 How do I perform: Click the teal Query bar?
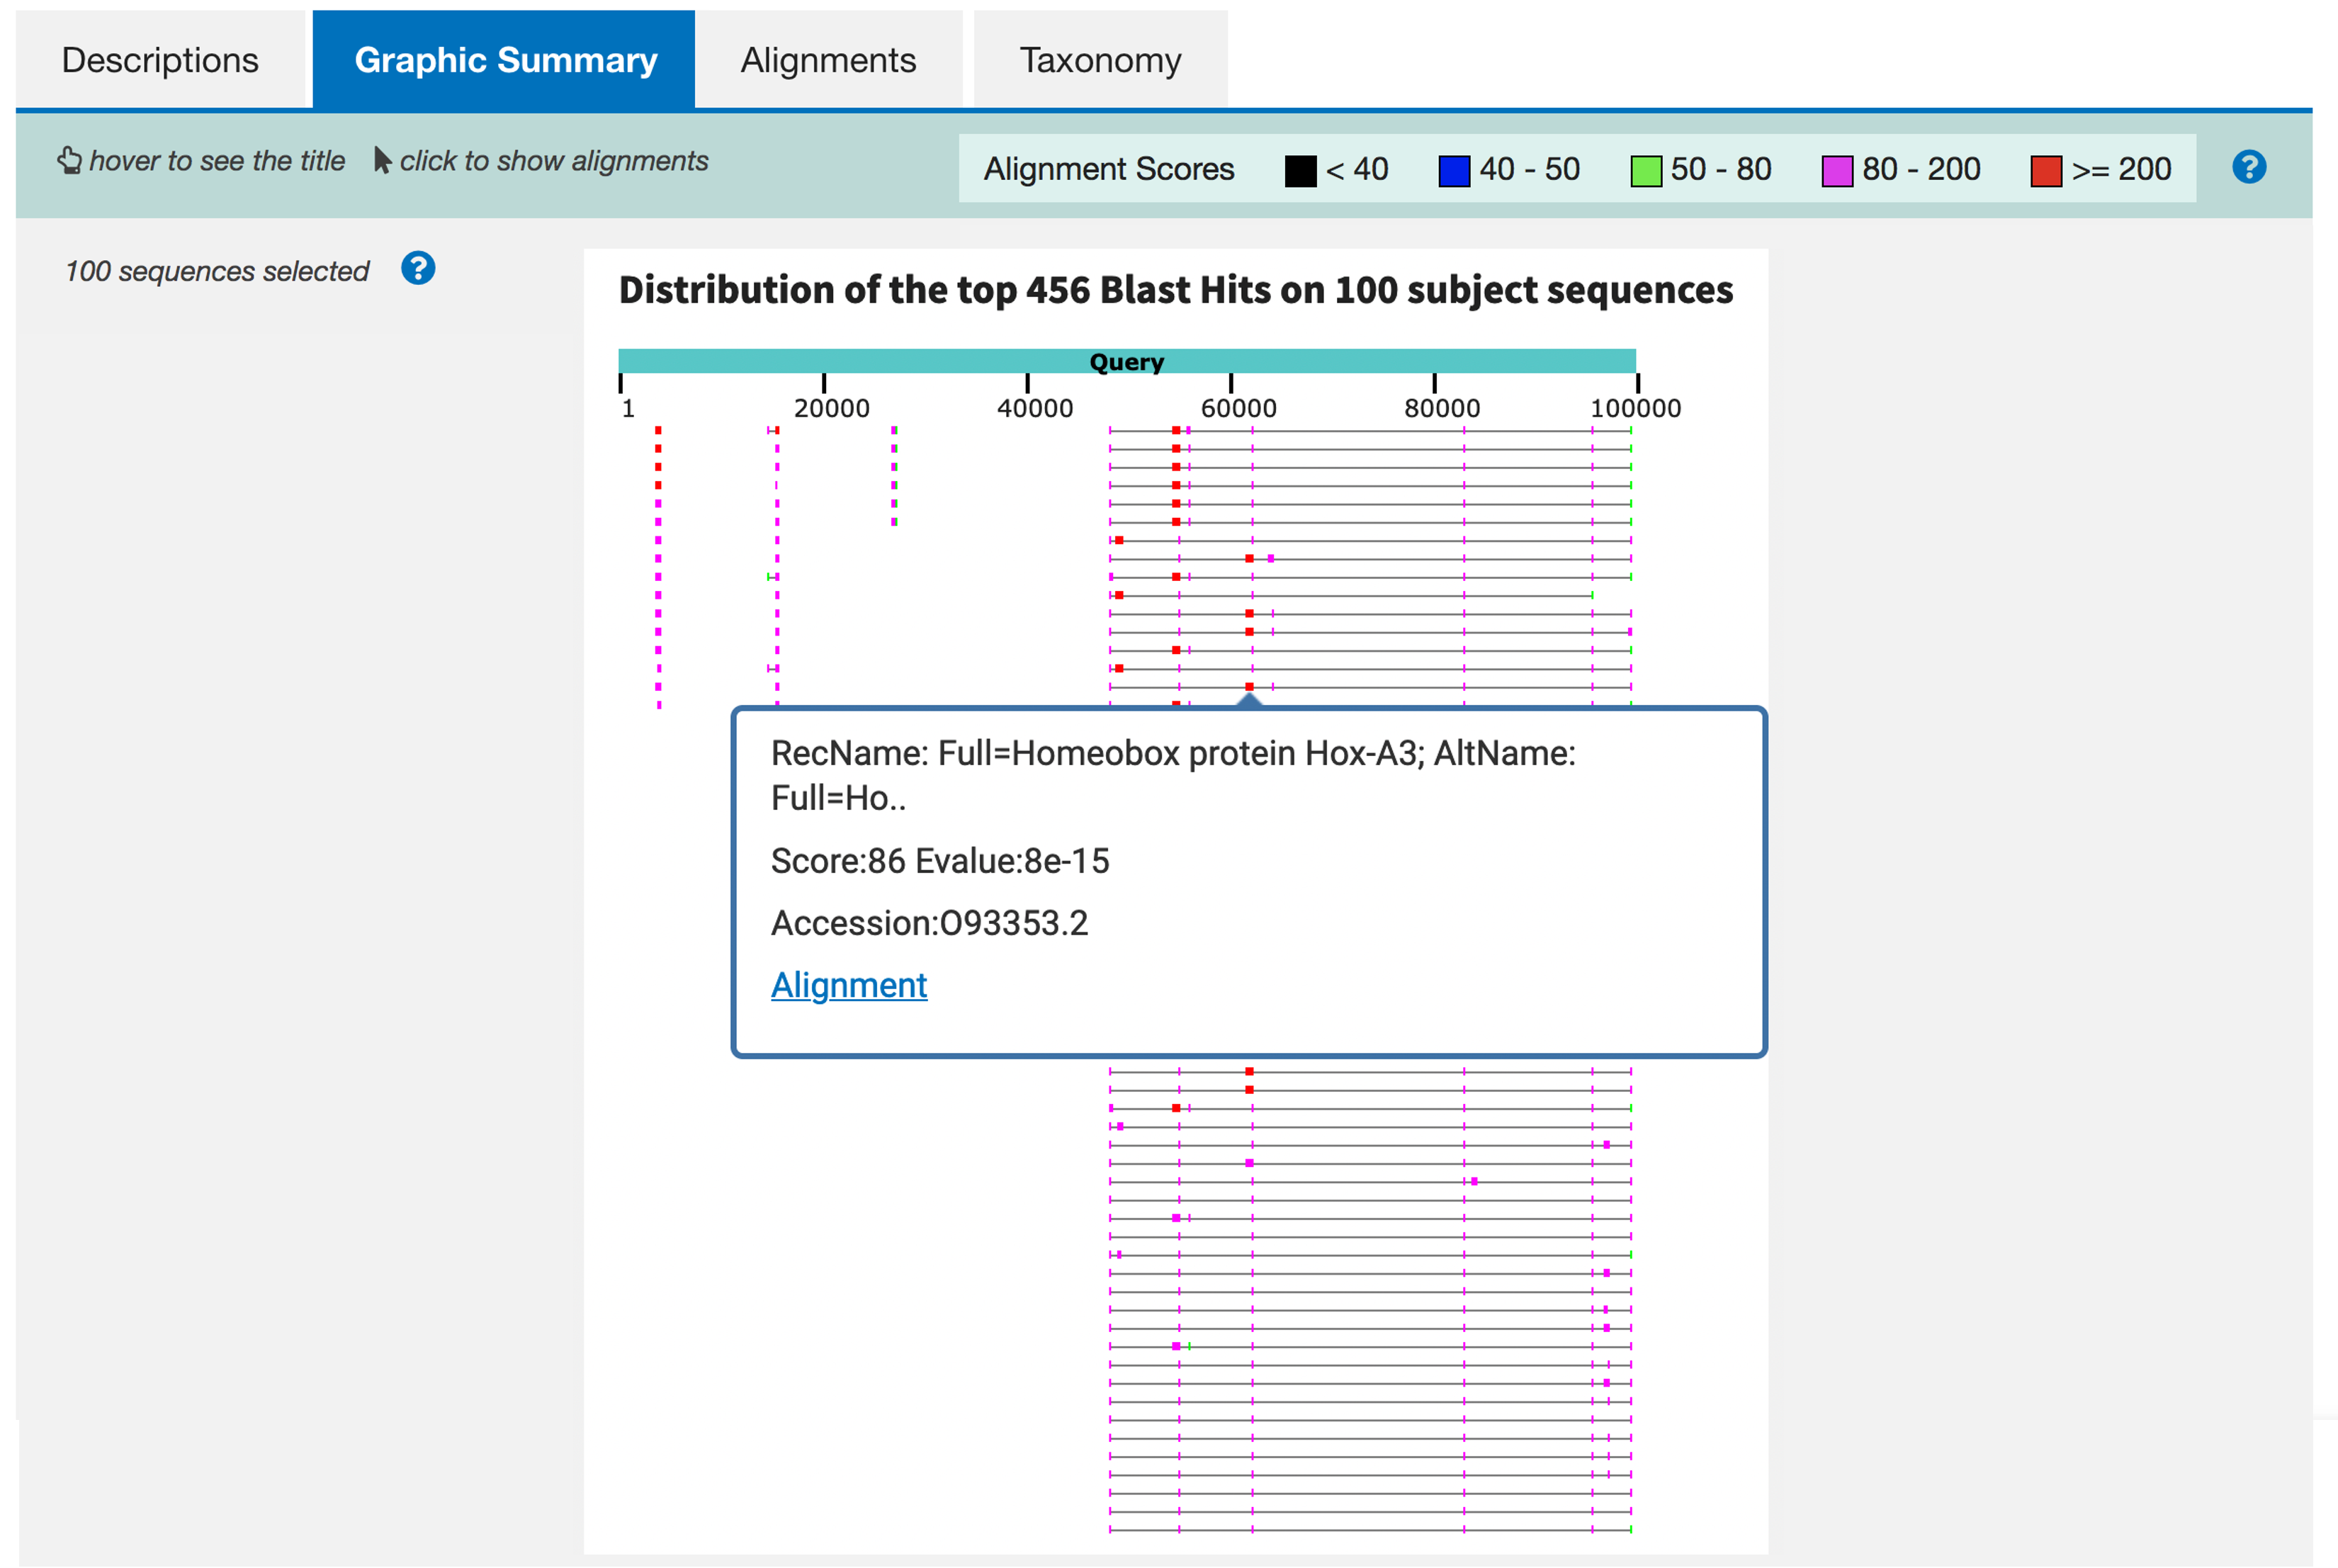(1127, 361)
